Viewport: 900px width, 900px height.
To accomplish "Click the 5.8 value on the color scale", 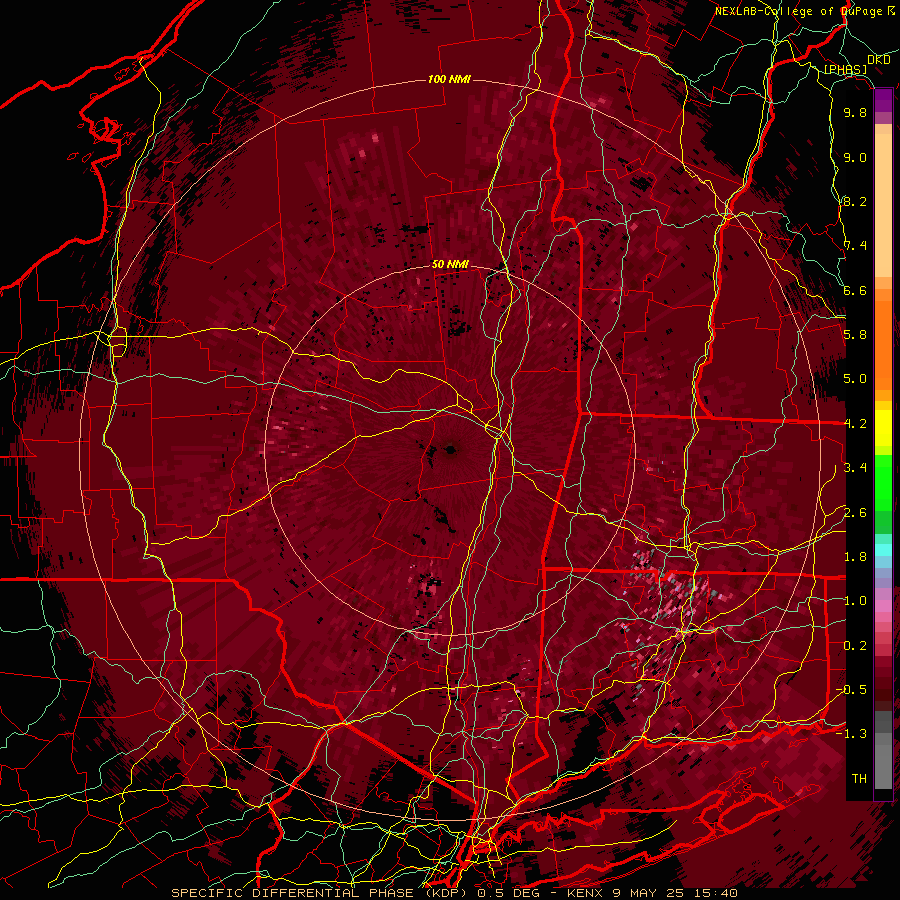I will tap(855, 335).
